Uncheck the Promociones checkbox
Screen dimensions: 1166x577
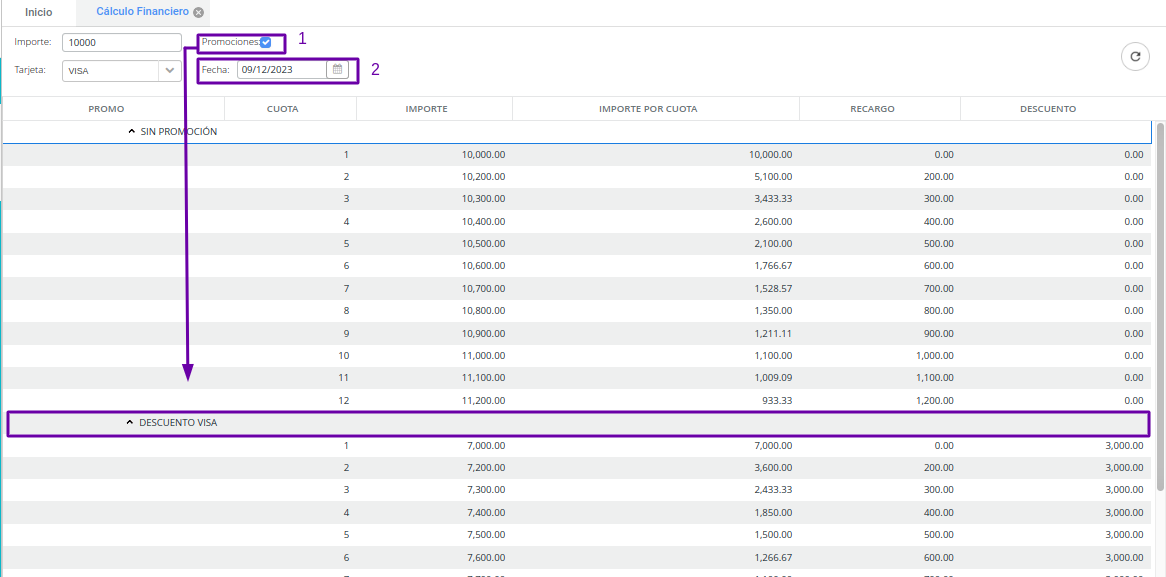(265, 43)
